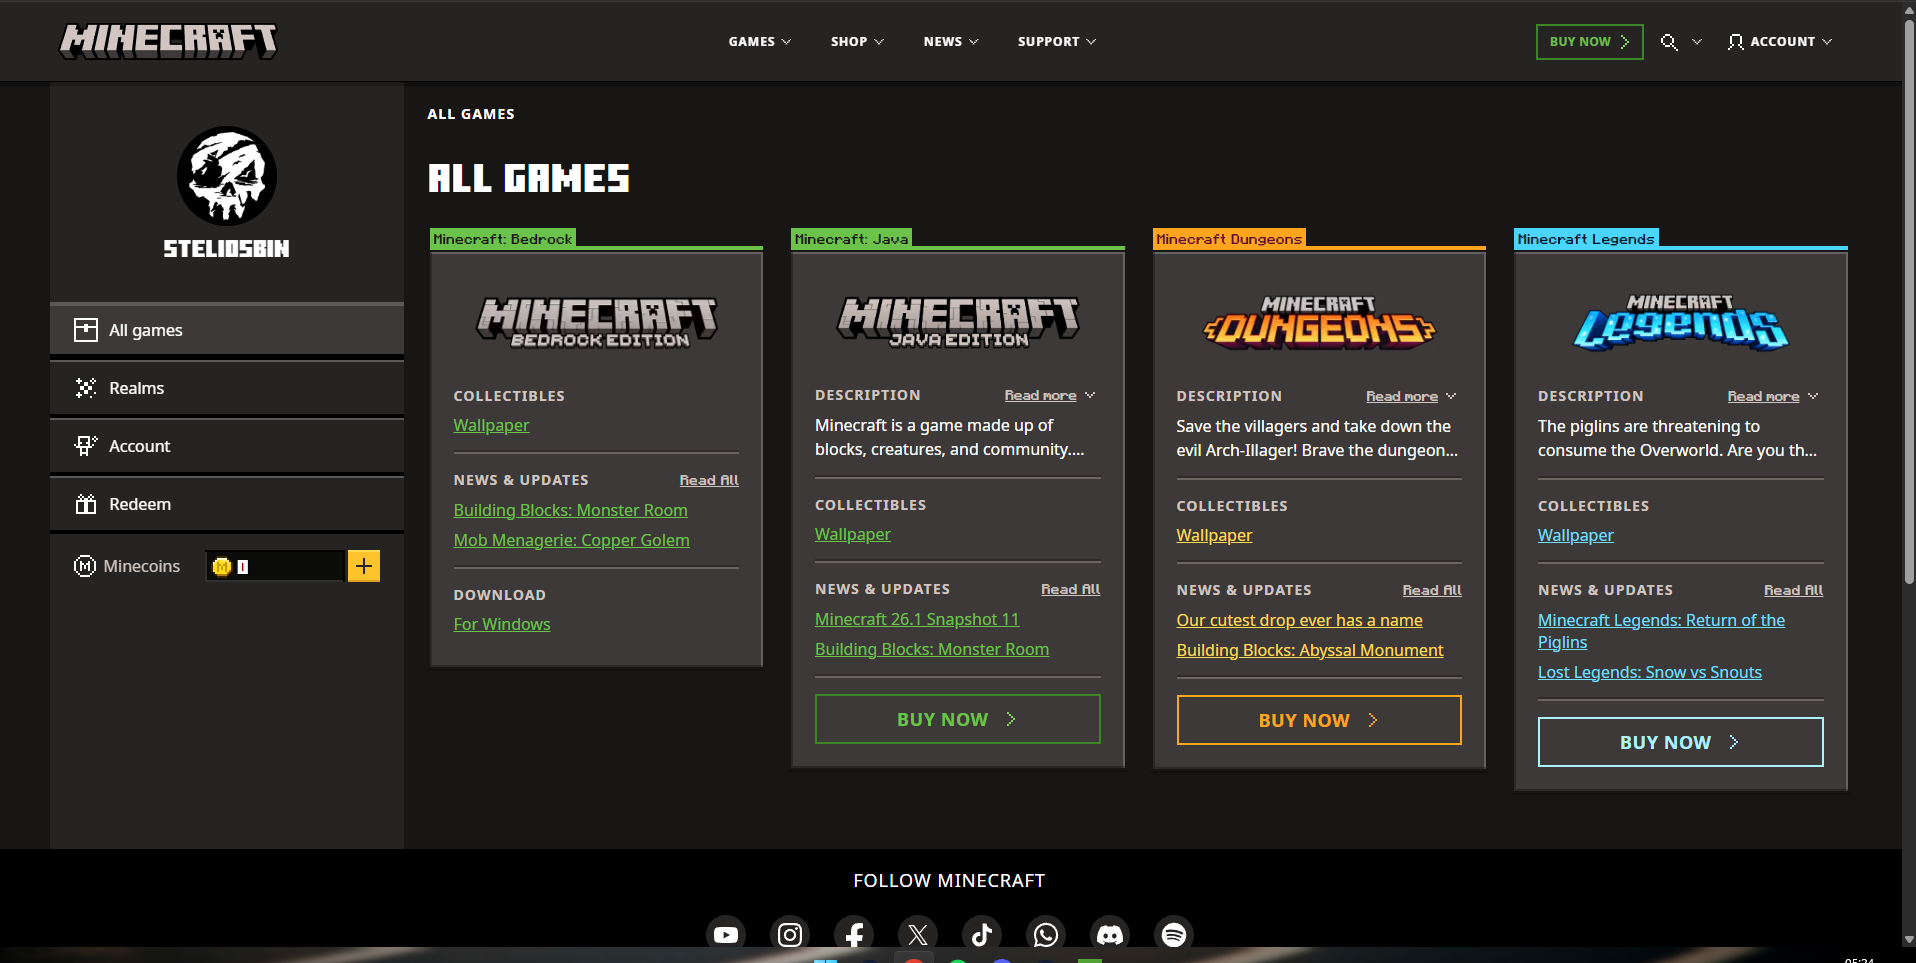Expand Read more for Minecraft Legends description
This screenshot has width=1916, height=963.
1772,397
